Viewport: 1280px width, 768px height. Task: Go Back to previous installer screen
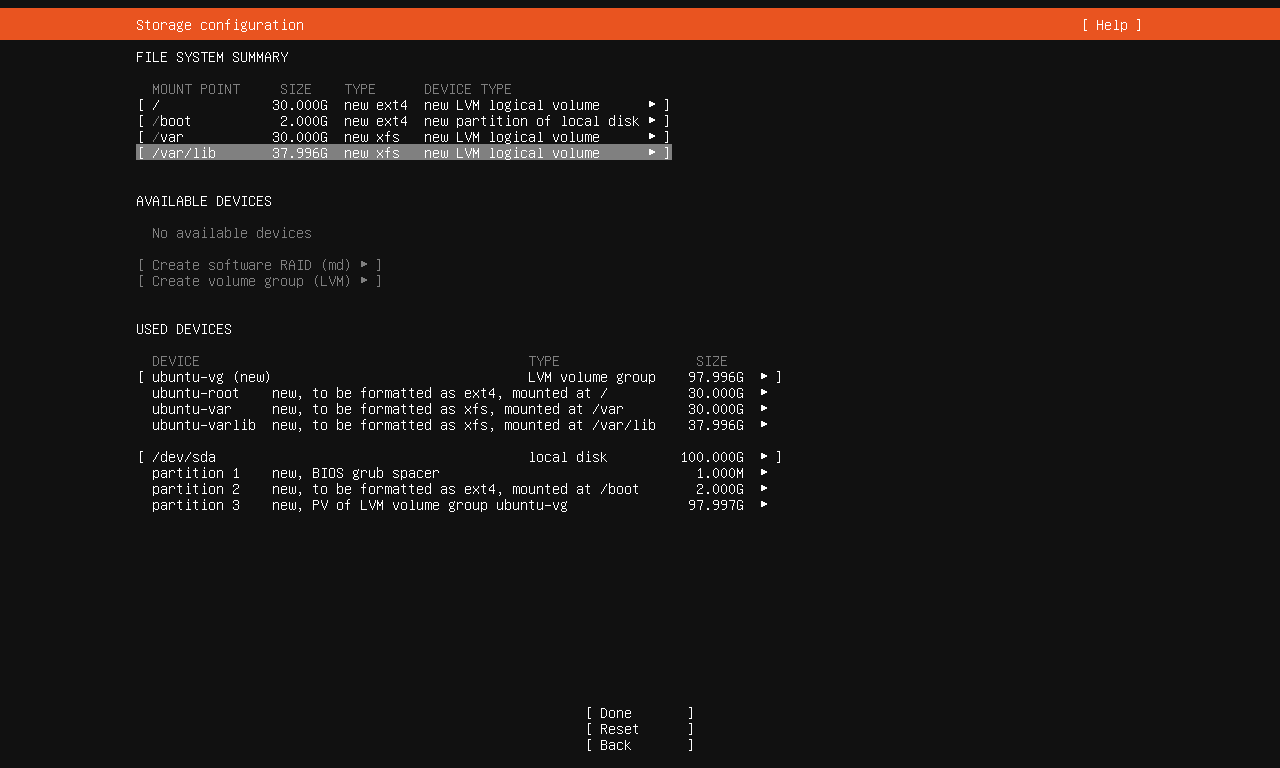[x=639, y=745]
